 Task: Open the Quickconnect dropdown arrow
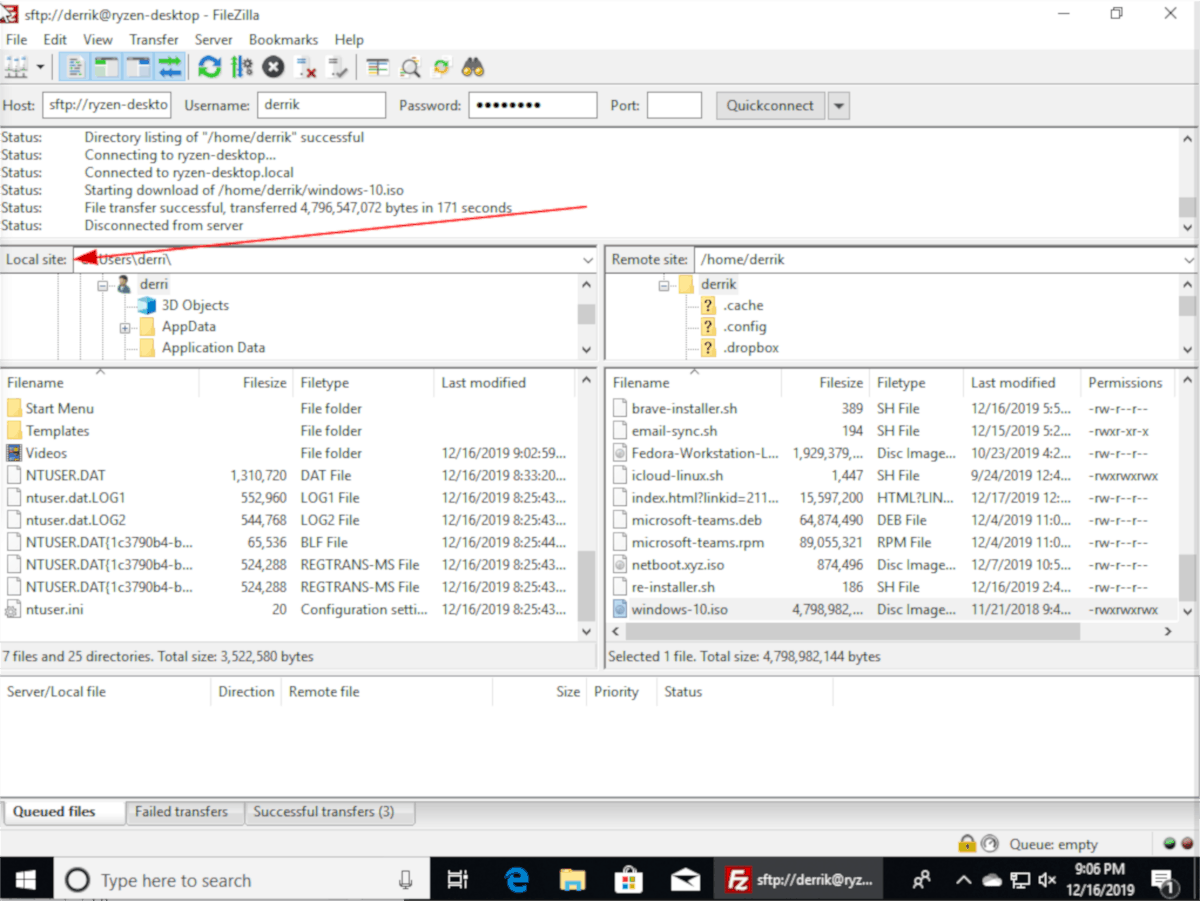838,104
